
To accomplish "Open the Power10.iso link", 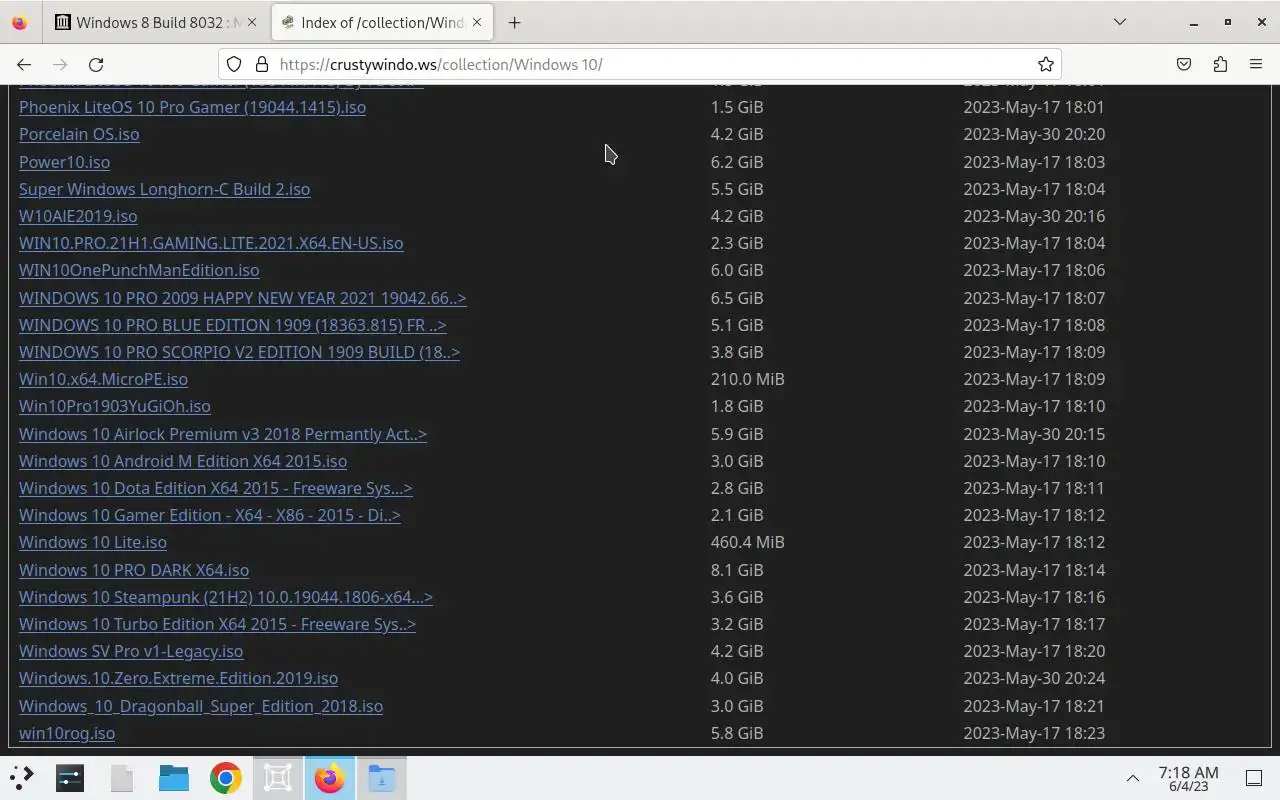I will (x=64, y=162).
